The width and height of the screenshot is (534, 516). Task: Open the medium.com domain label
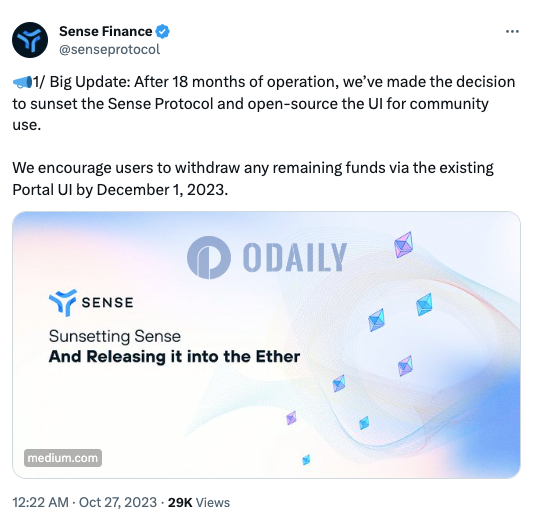63,458
